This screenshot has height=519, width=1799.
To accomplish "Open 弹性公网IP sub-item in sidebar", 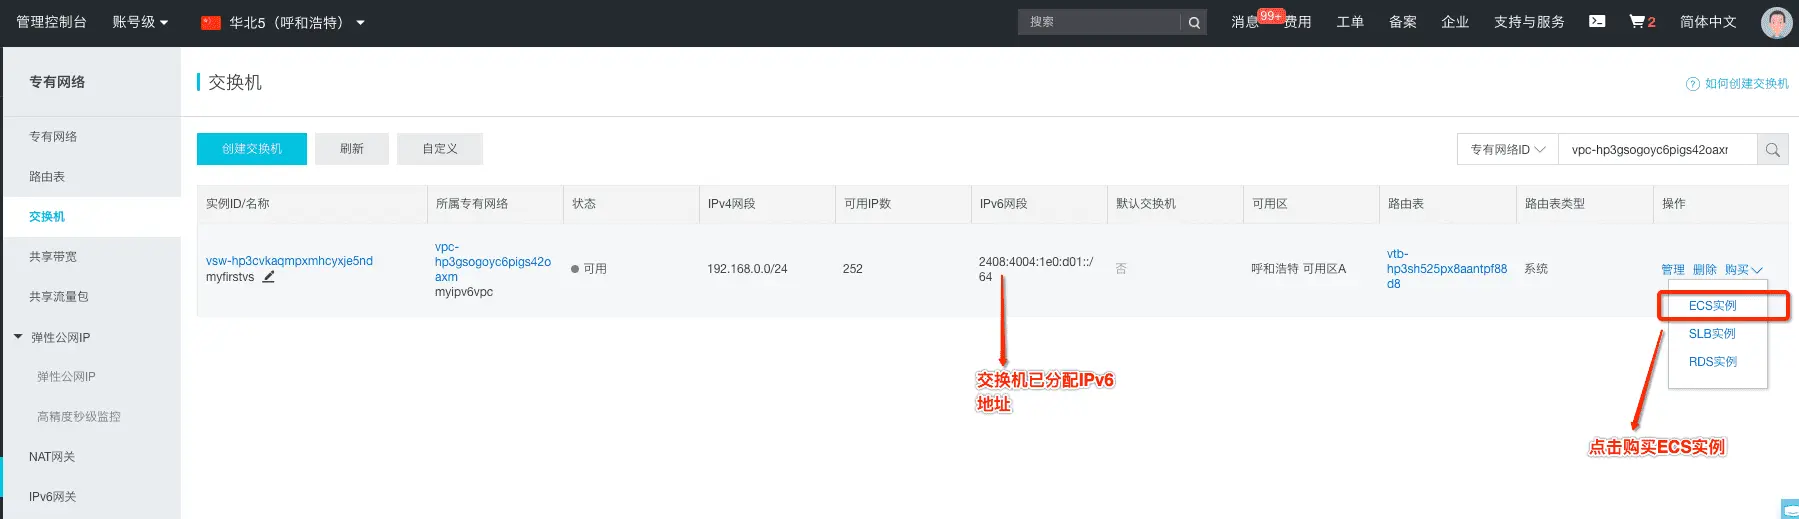I will [66, 377].
